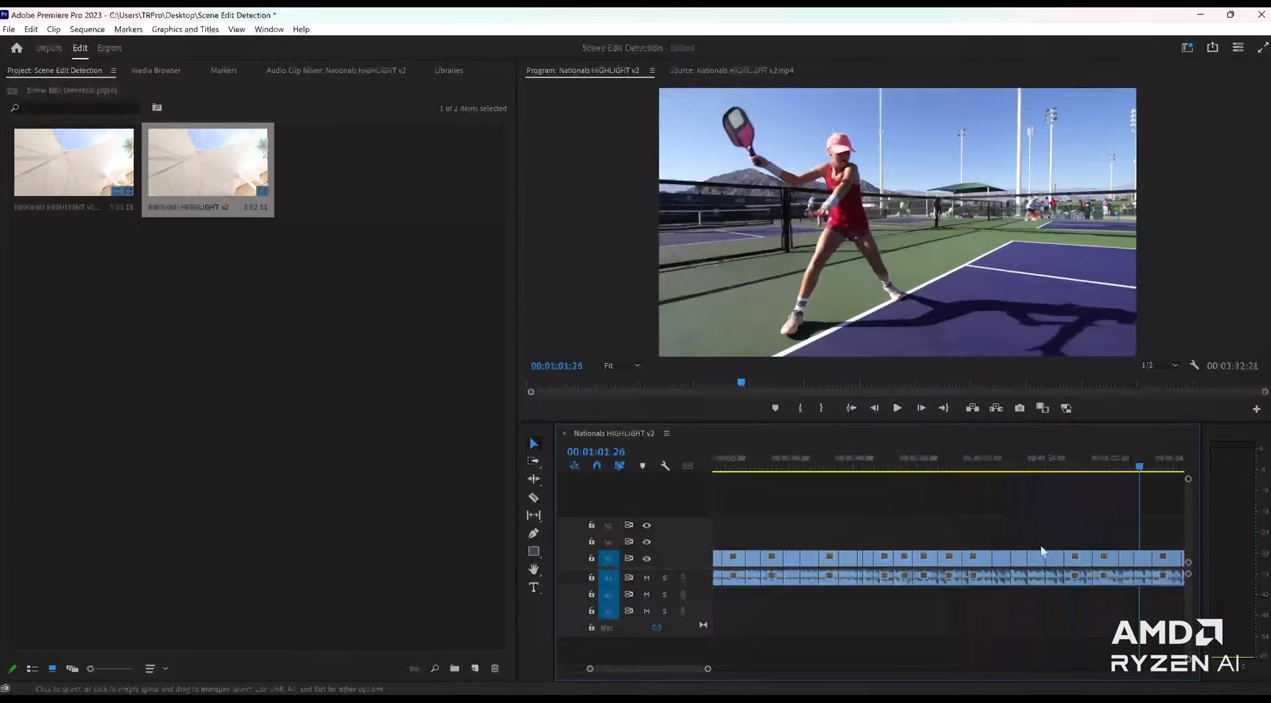
Task: Switch to the Media Browser tab
Action: click(x=156, y=71)
